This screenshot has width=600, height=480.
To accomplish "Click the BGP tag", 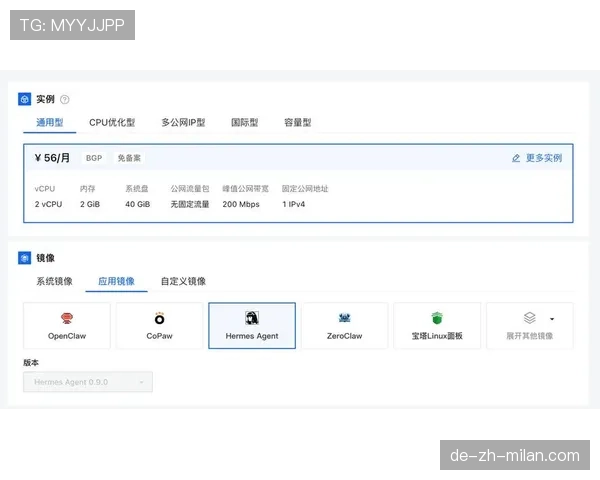I will click(x=94, y=158).
